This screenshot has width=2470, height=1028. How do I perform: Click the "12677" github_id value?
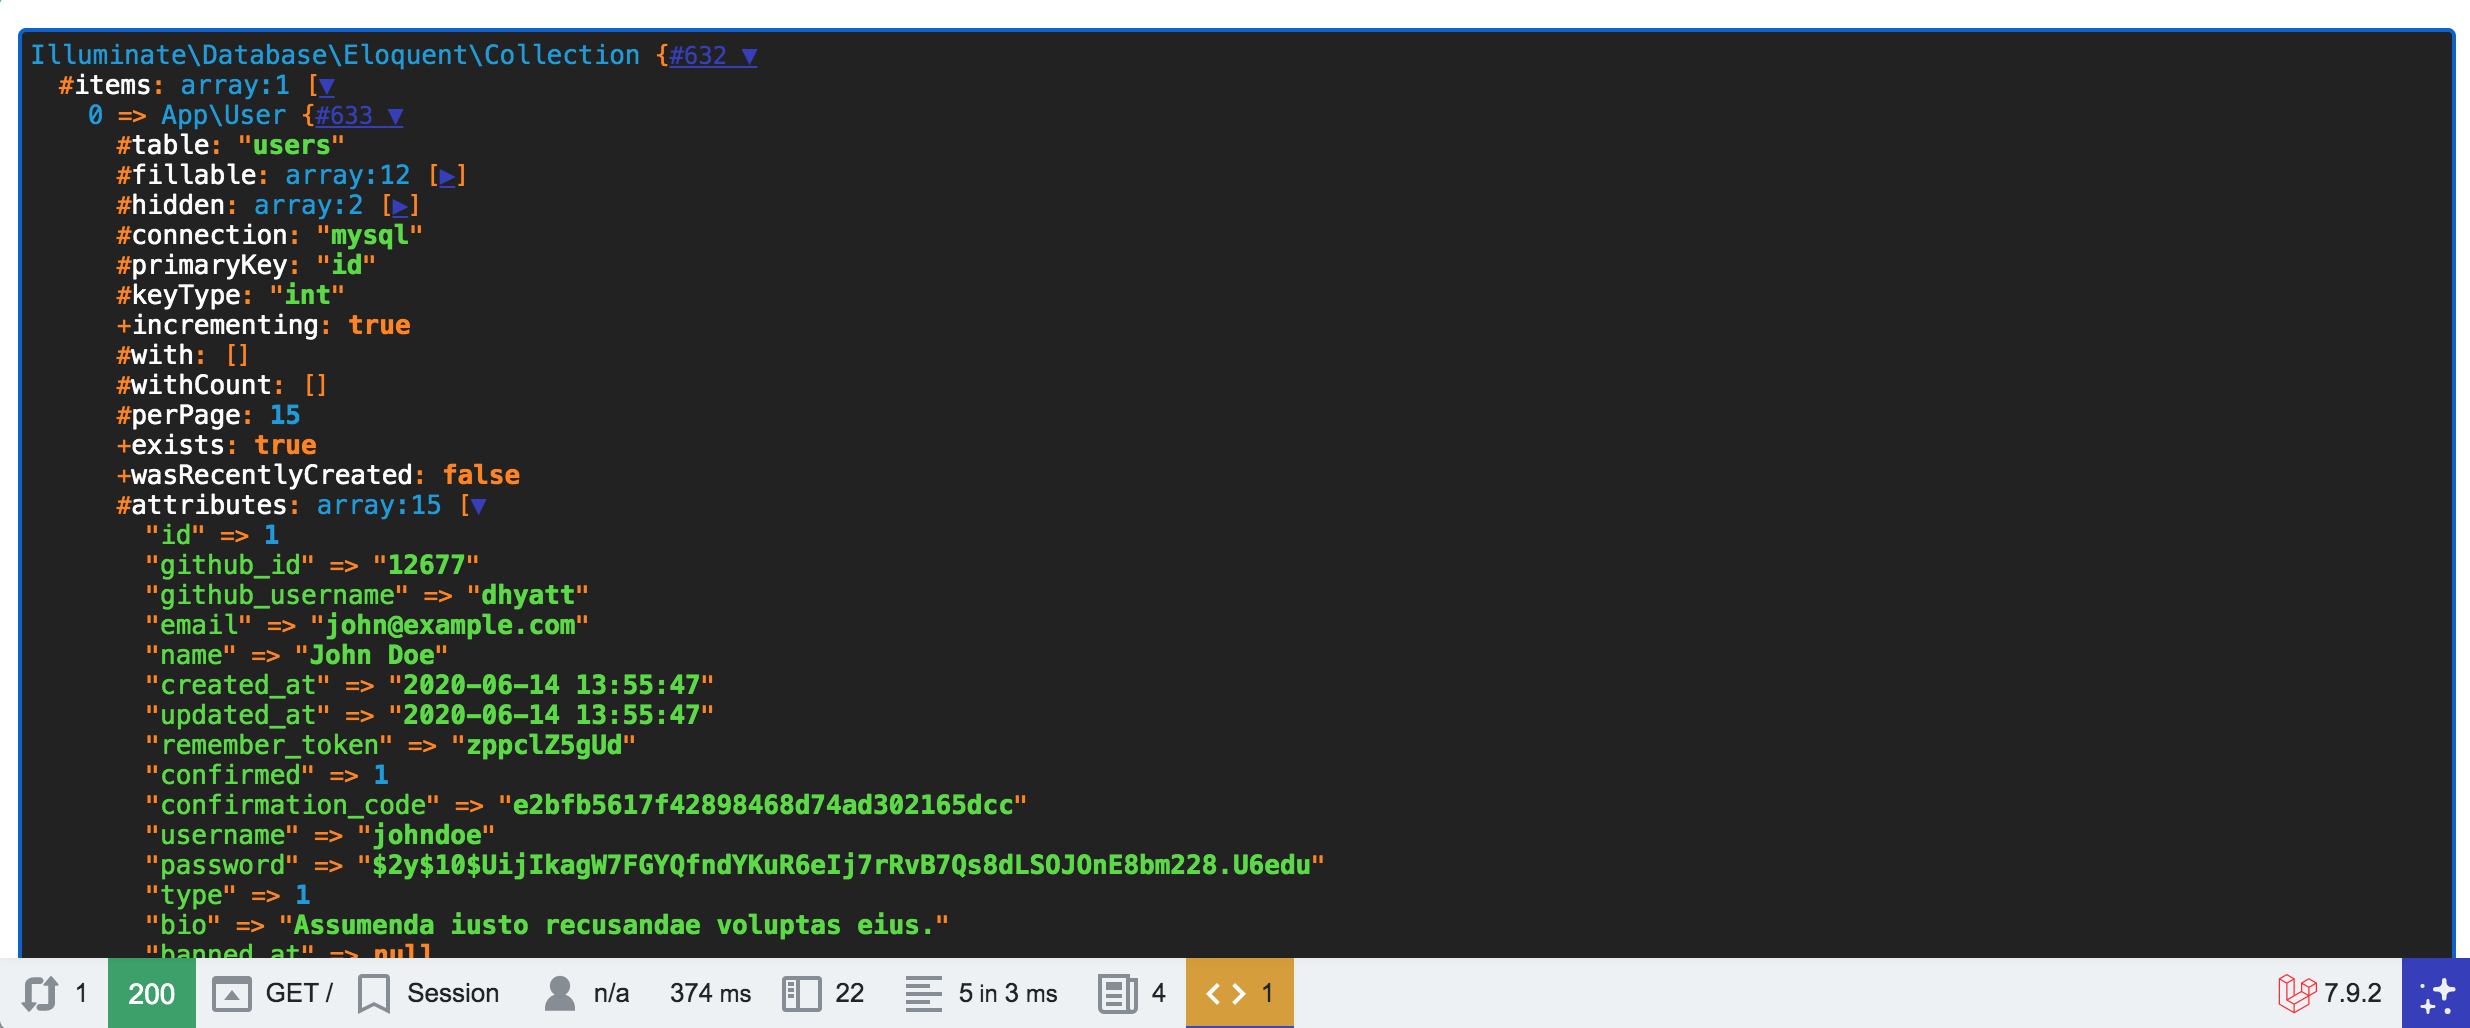(x=426, y=566)
